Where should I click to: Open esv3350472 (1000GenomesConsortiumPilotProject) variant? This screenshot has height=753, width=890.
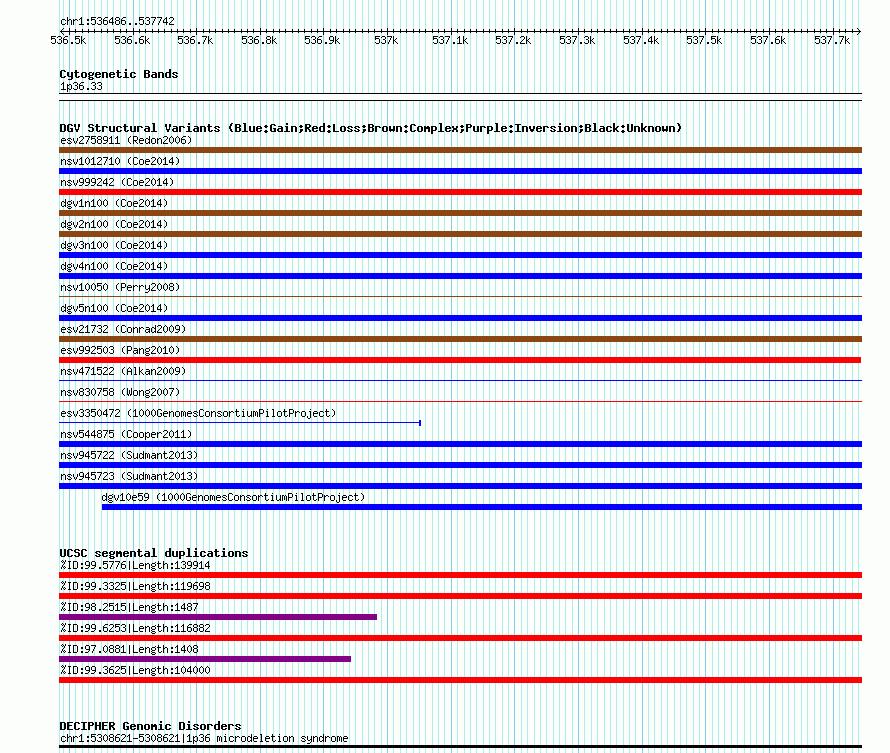pyautogui.click(x=198, y=413)
